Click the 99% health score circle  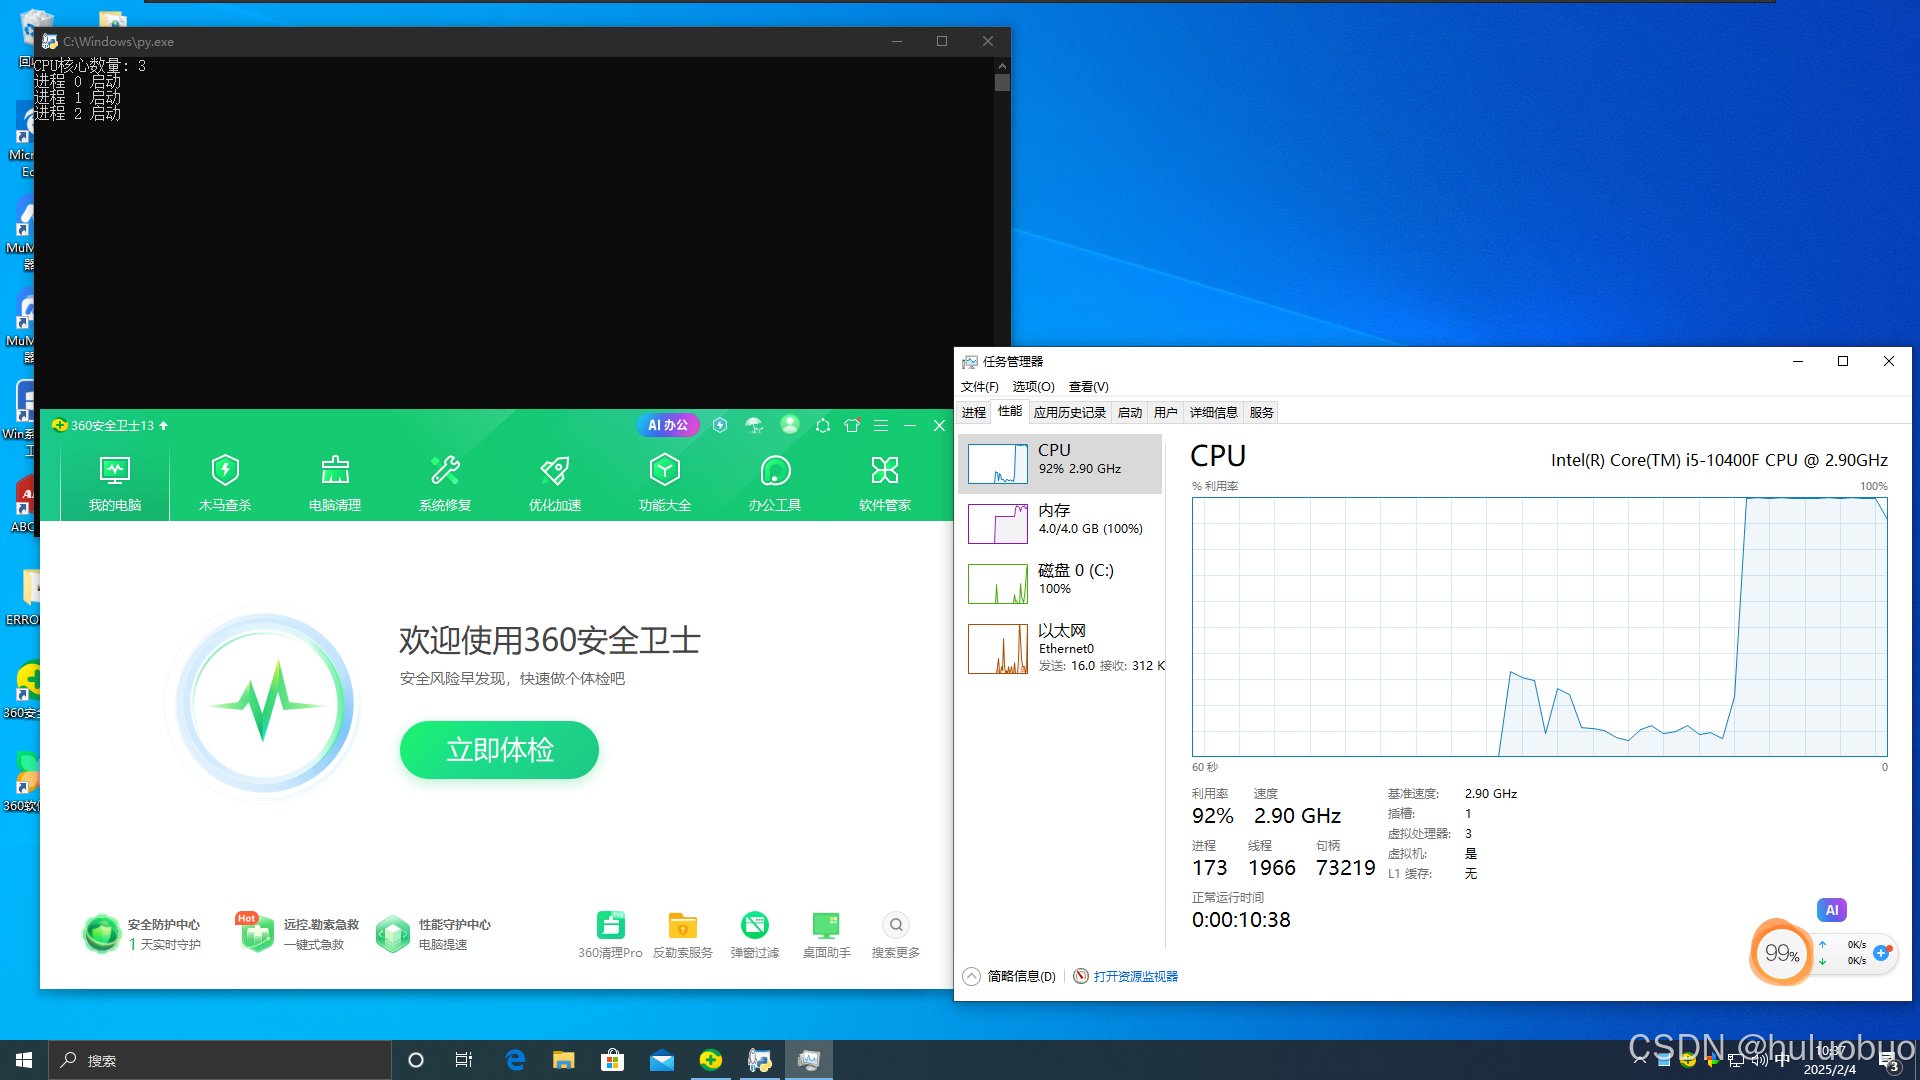click(1780, 952)
